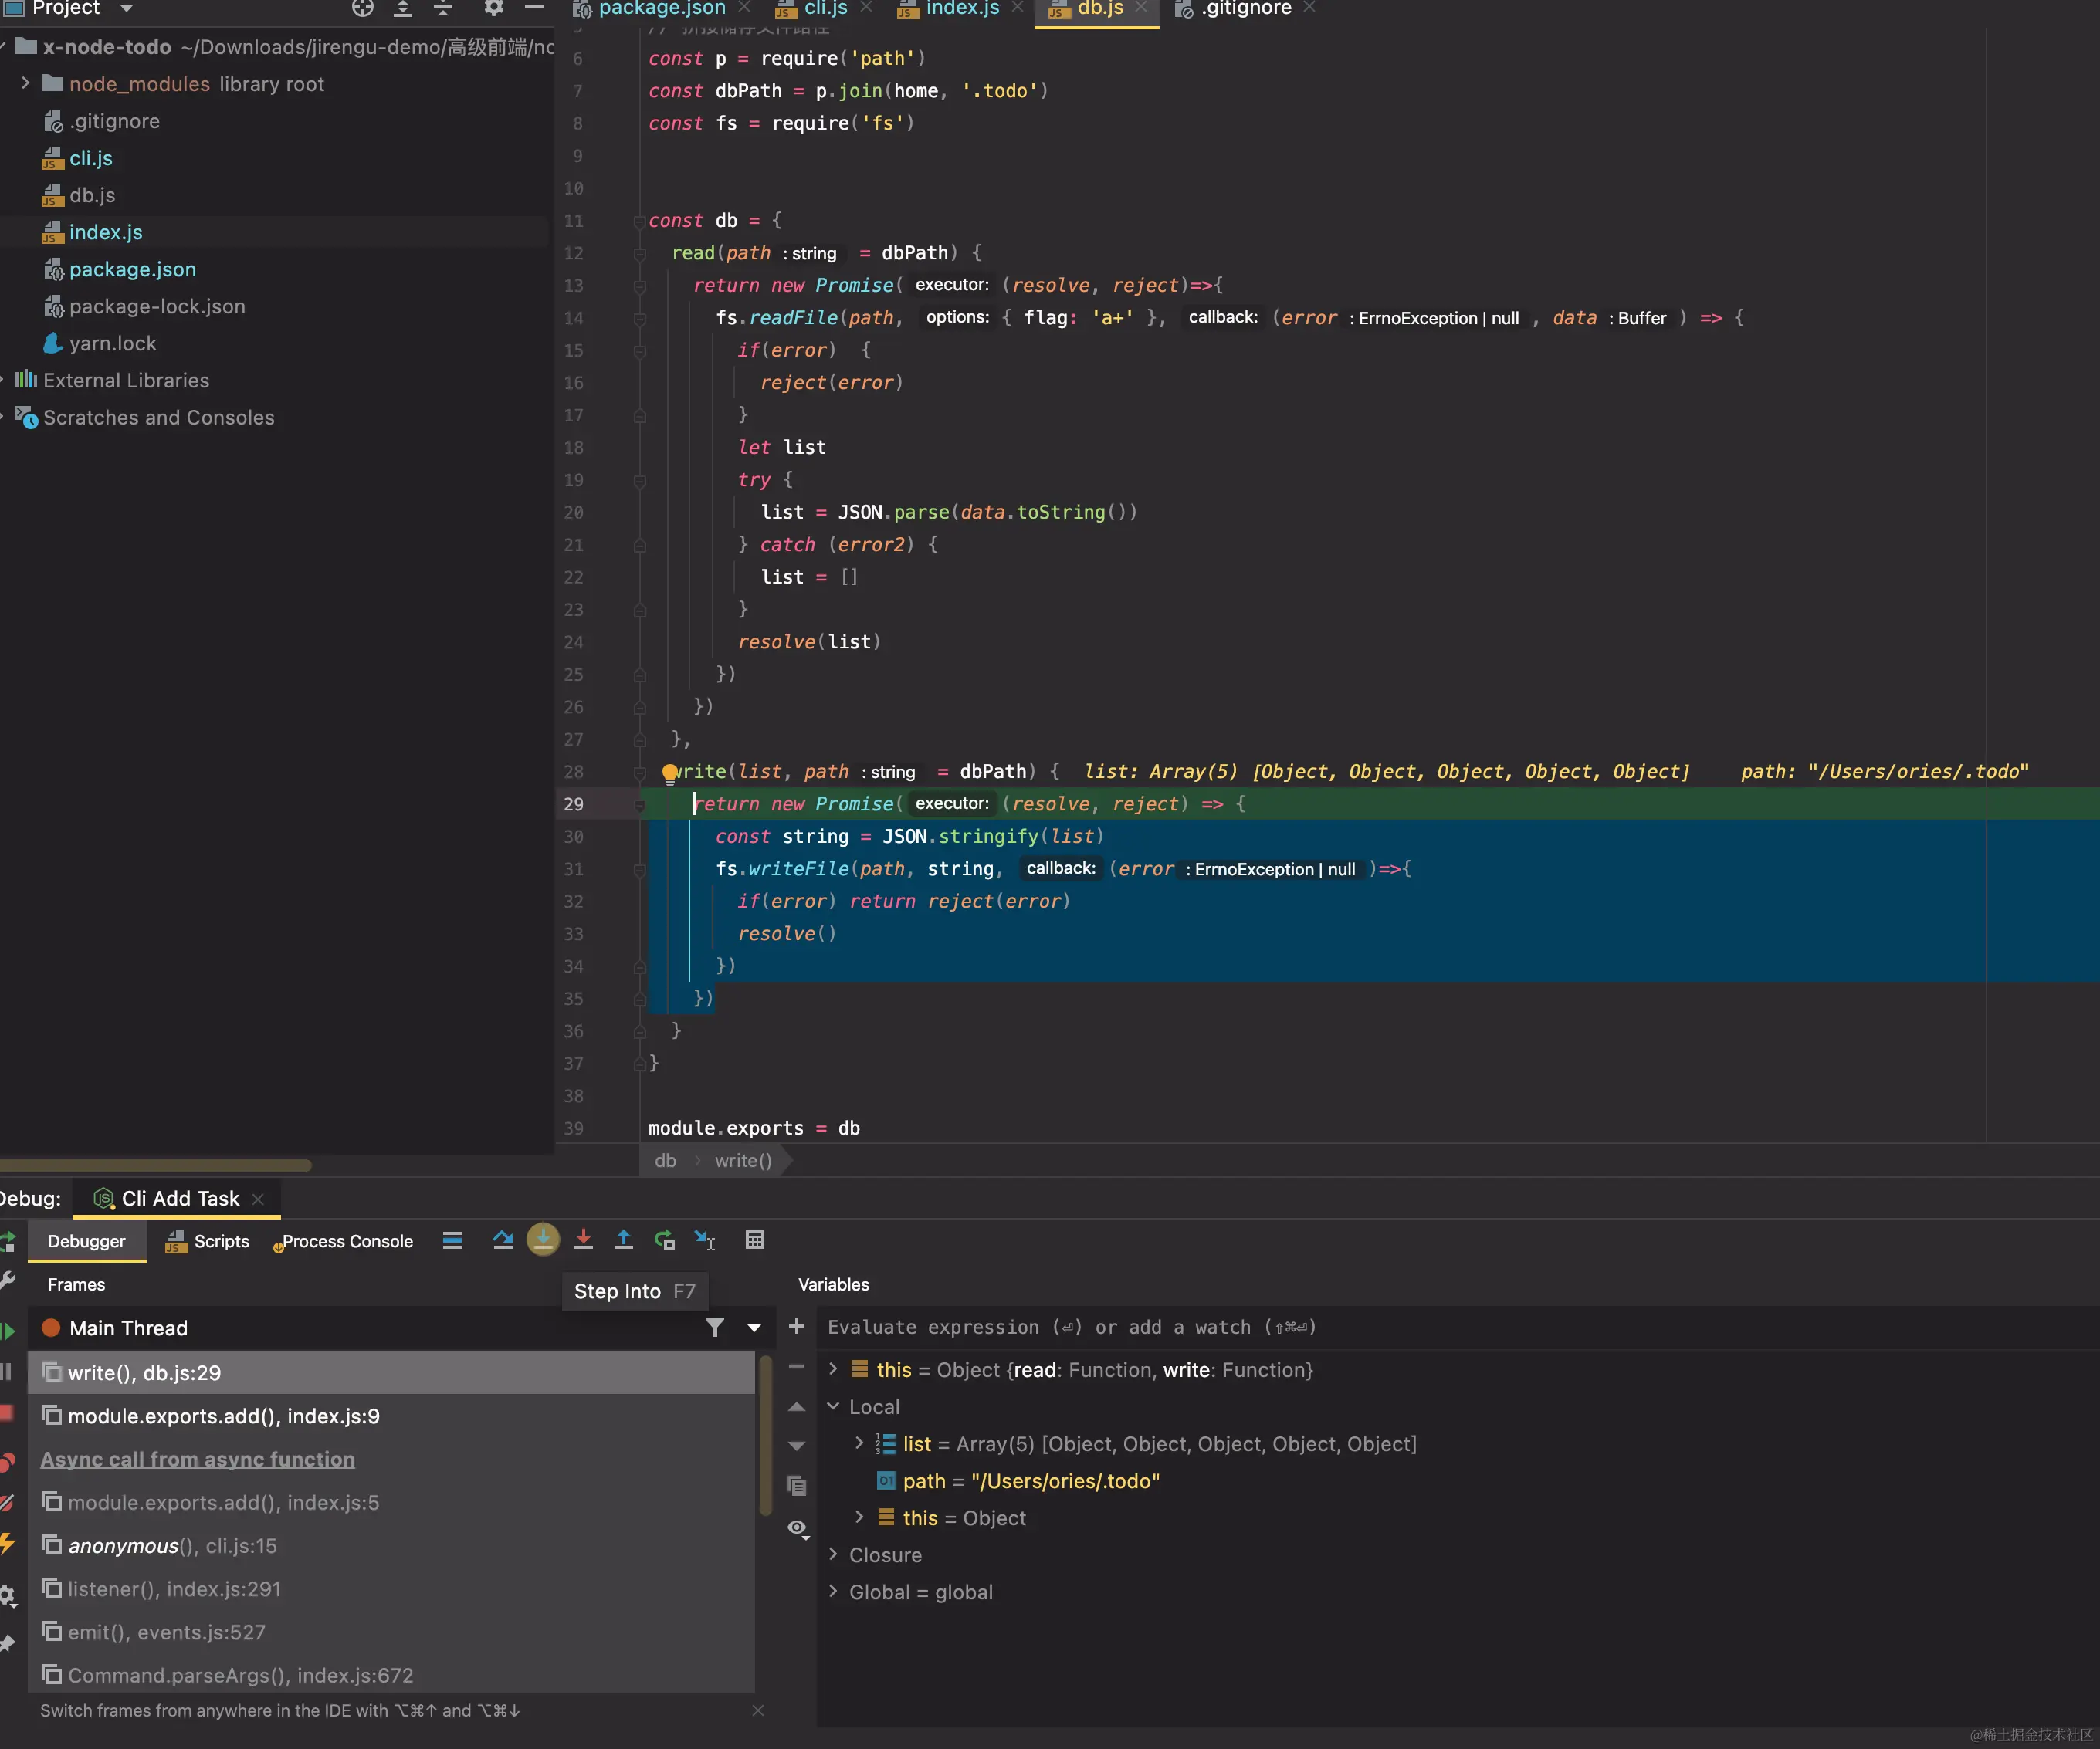The image size is (2100, 1749).
Task: Click the frames filter funnel icon
Action: 714,1328
